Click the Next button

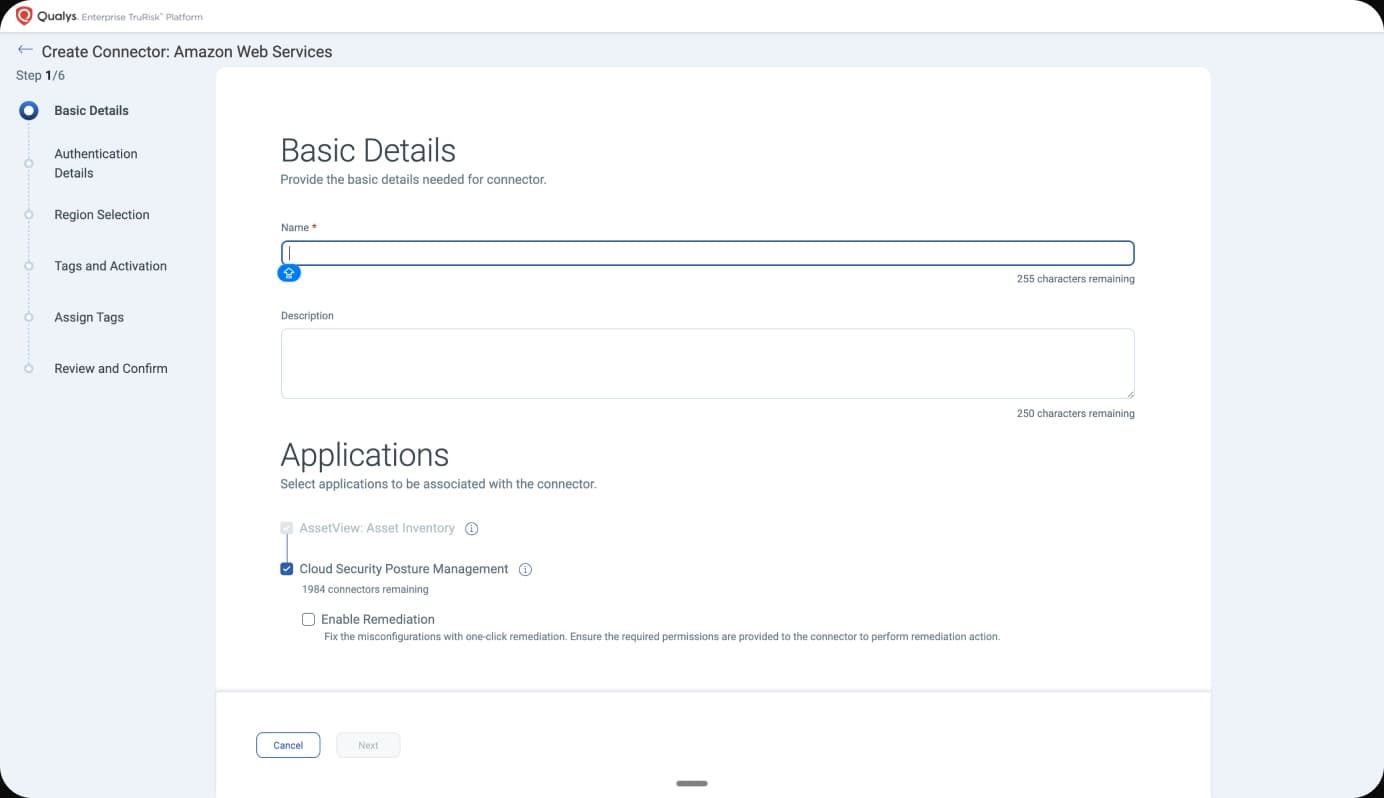coord(368,745)
